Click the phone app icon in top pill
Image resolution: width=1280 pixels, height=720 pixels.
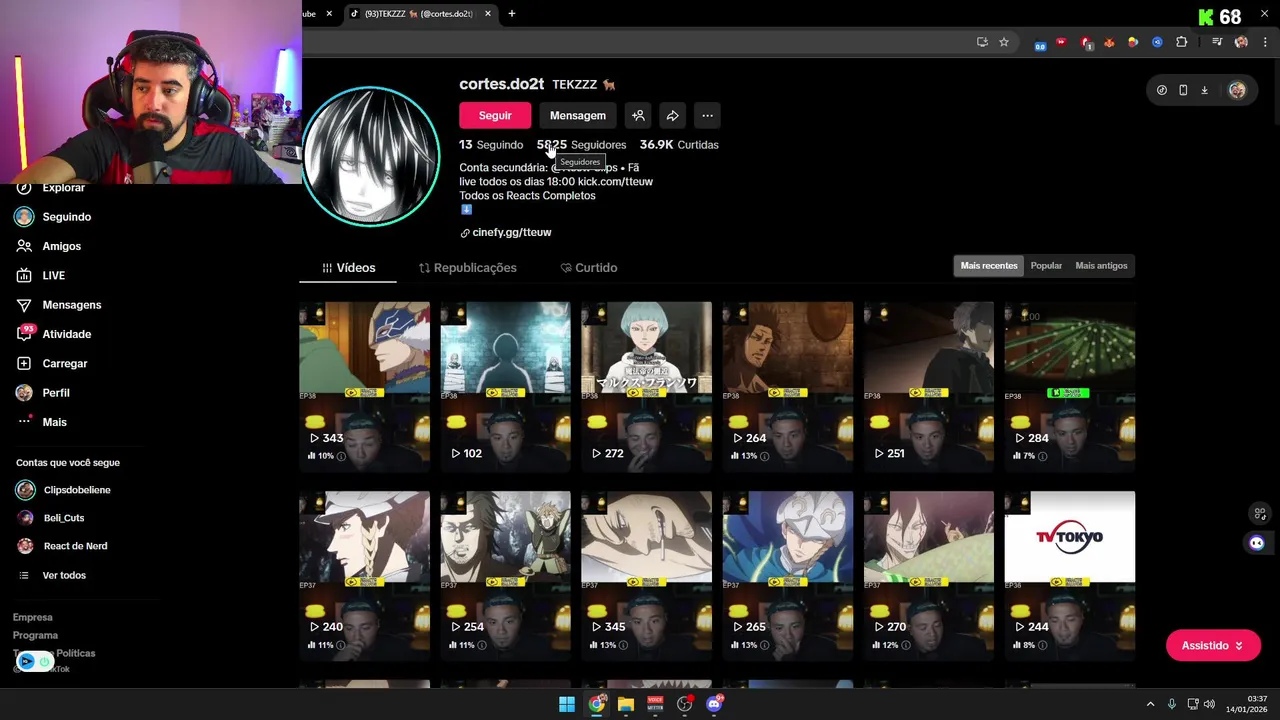[1183, 90]
